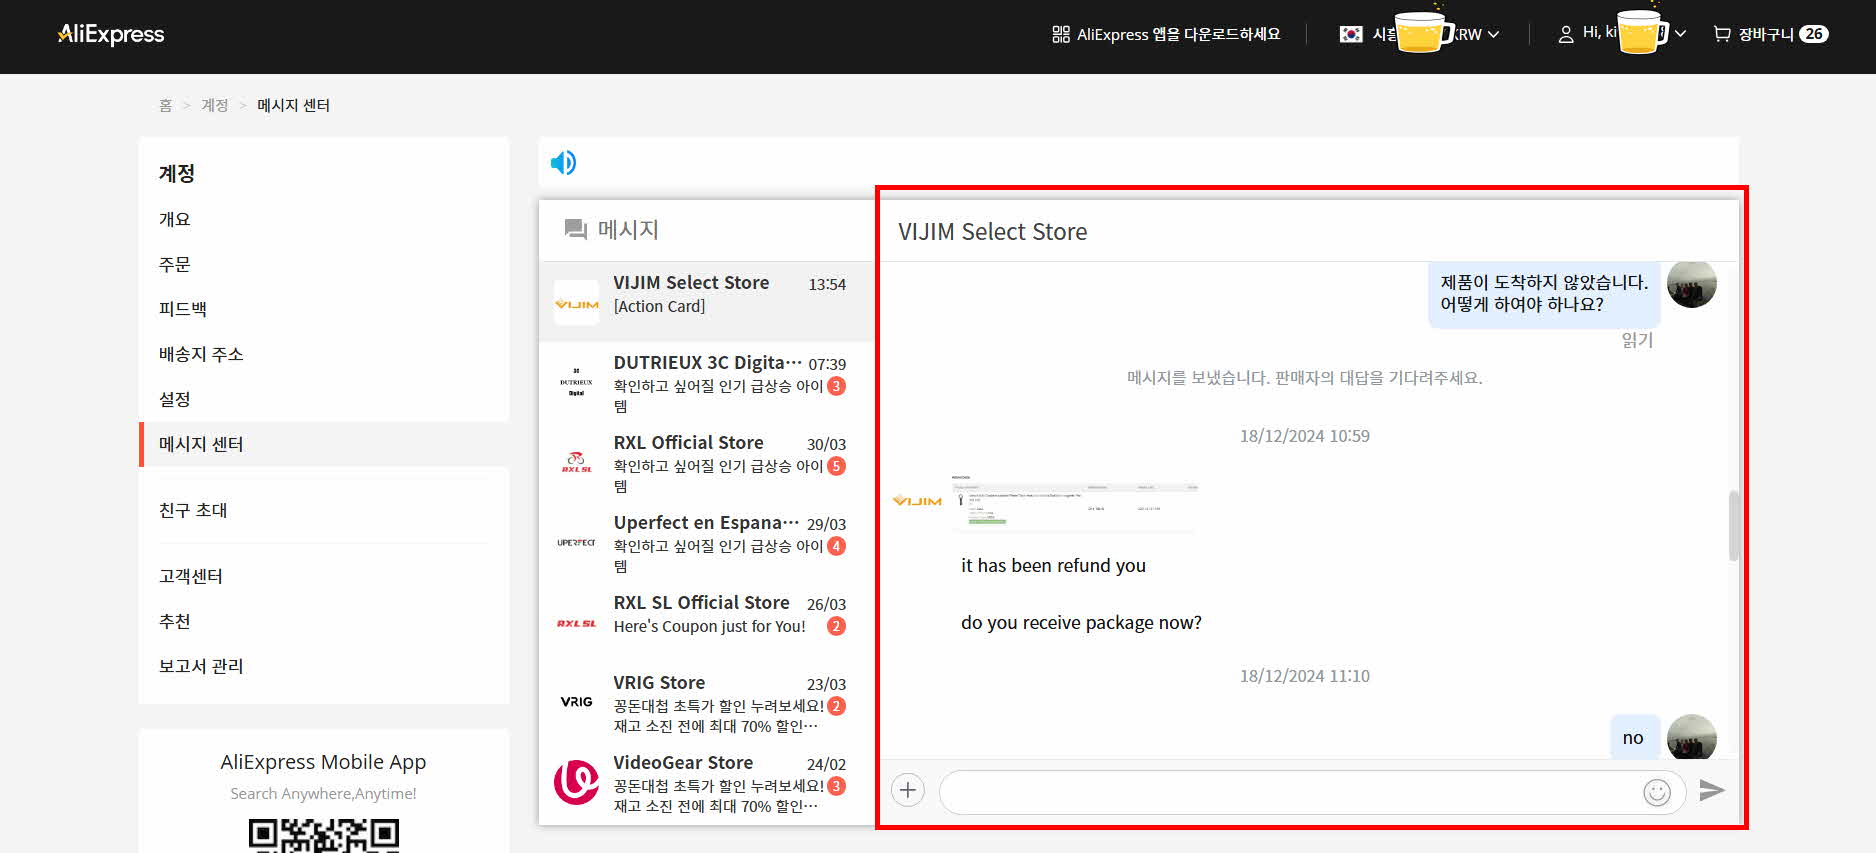The image size is (1876, 853).
Task: Click the VIJIM avatar beside the refund screenshot
Action: click(917, 500)
